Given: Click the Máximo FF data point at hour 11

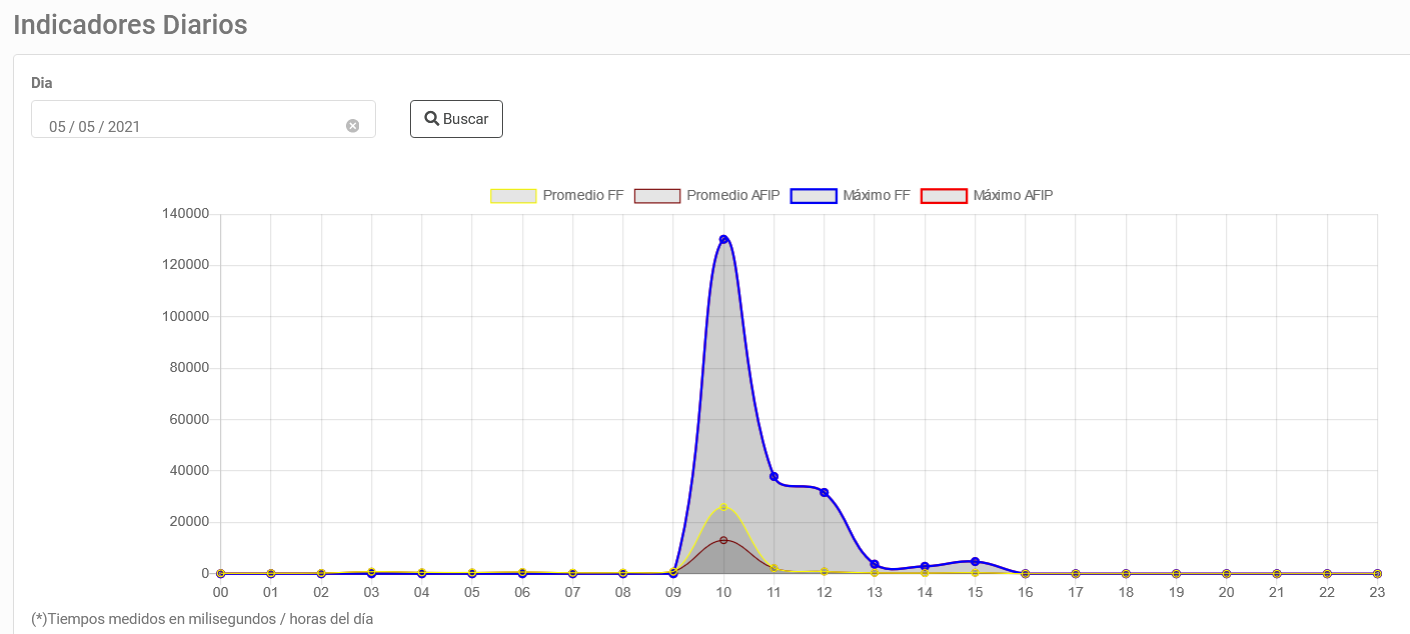Looking at the screenshot, I should (774, 476).
